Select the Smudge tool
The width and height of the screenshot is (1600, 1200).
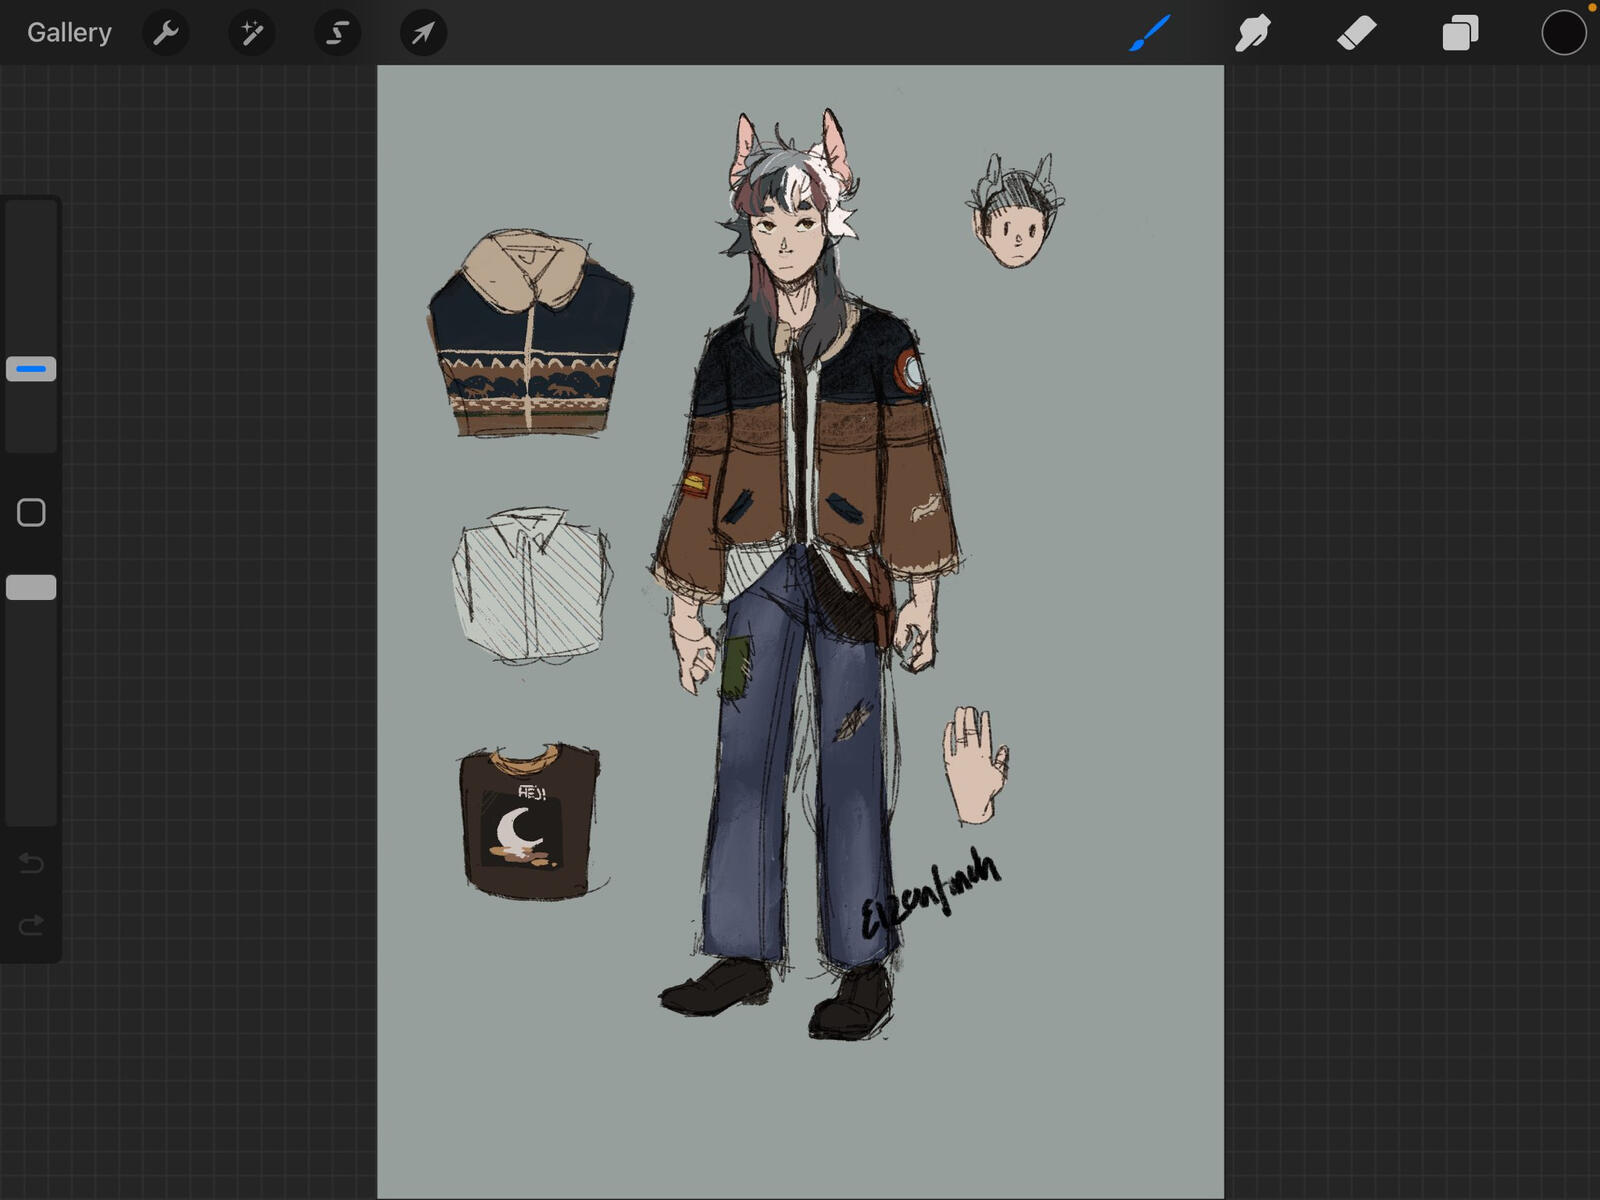(x=1253, y=33)
